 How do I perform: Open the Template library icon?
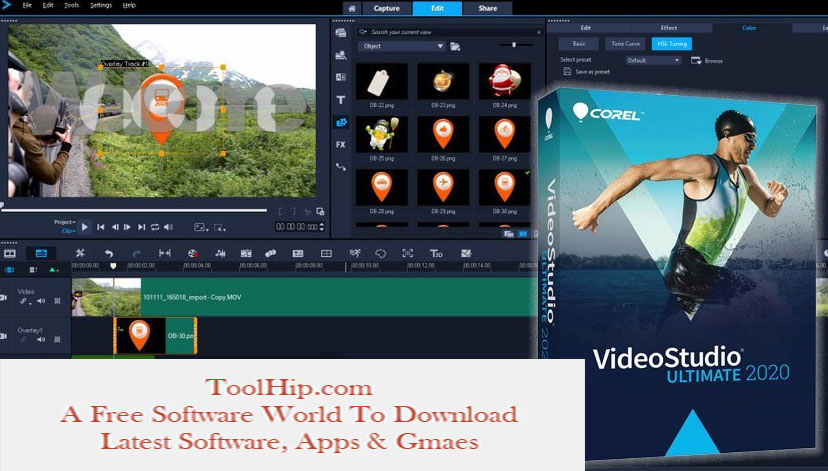(x=341, y=77)
